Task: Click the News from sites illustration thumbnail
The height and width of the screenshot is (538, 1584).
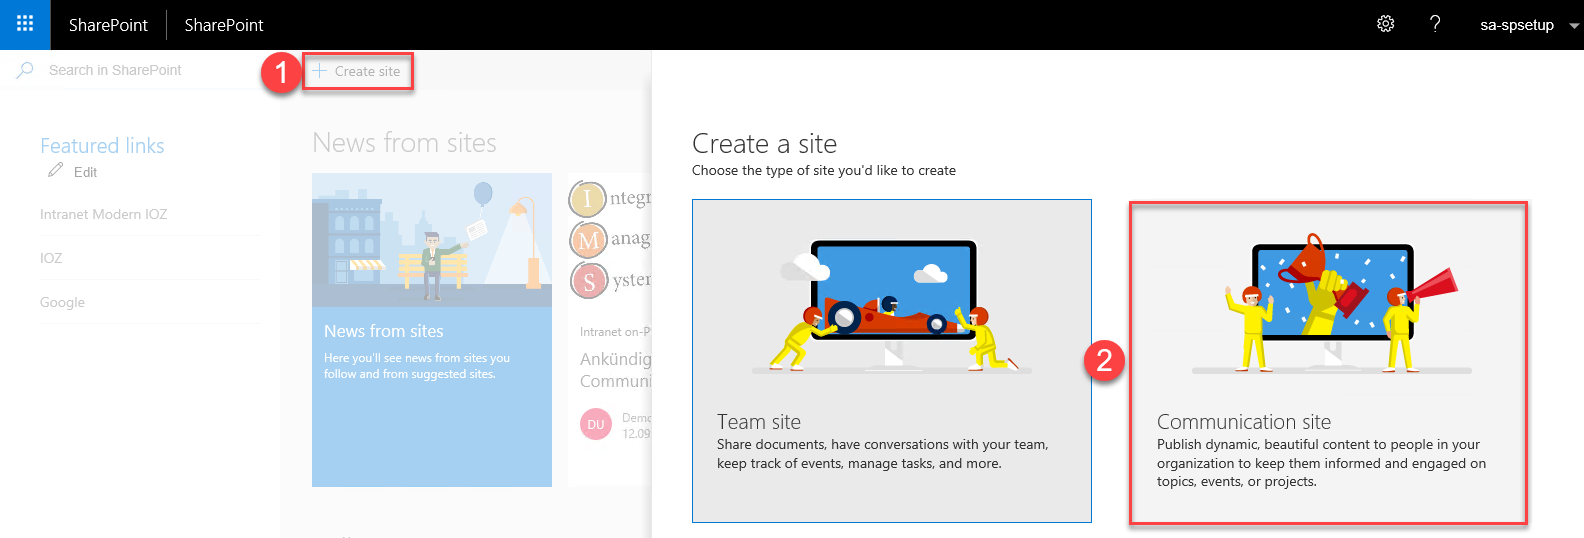Action: (432, 240)
